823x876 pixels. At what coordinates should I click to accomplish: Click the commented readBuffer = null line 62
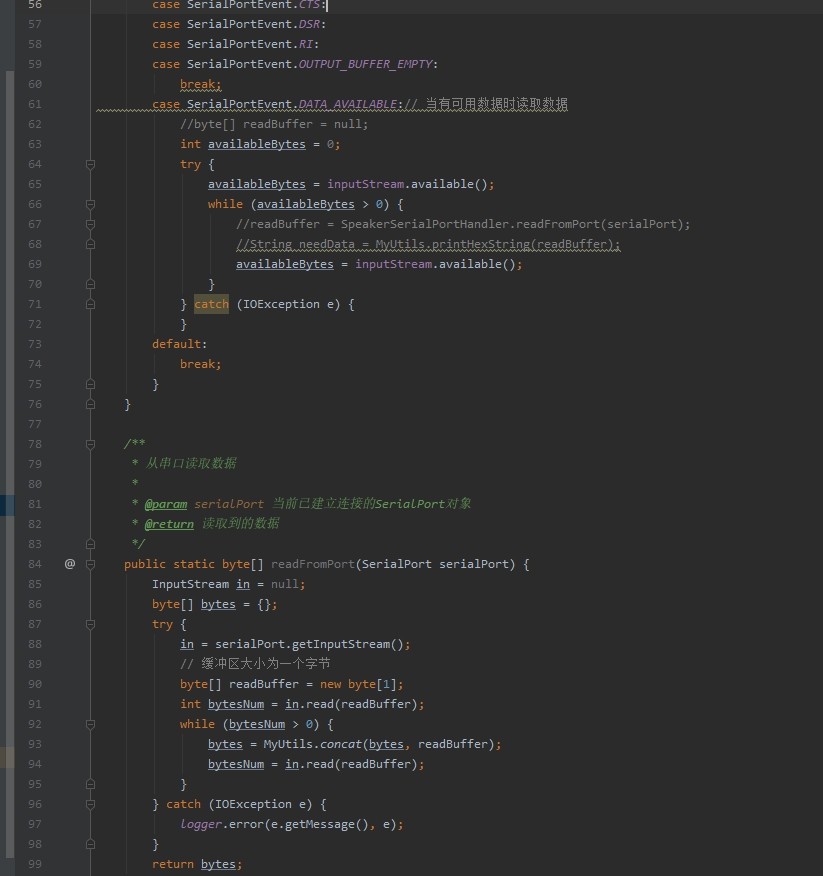[274, 124]
